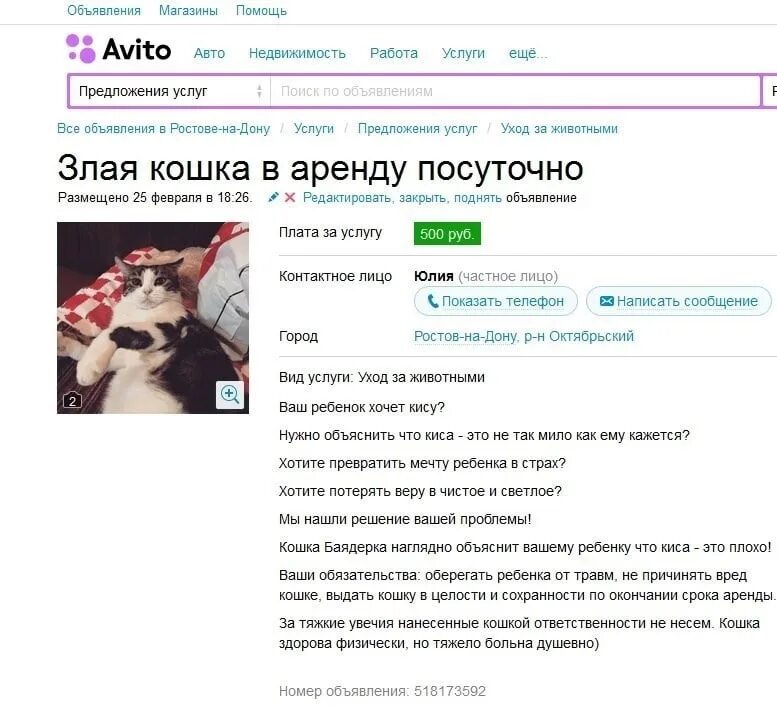Click the photo count camera icon
The width and height of the screenshot is (777, 715).
72,400
